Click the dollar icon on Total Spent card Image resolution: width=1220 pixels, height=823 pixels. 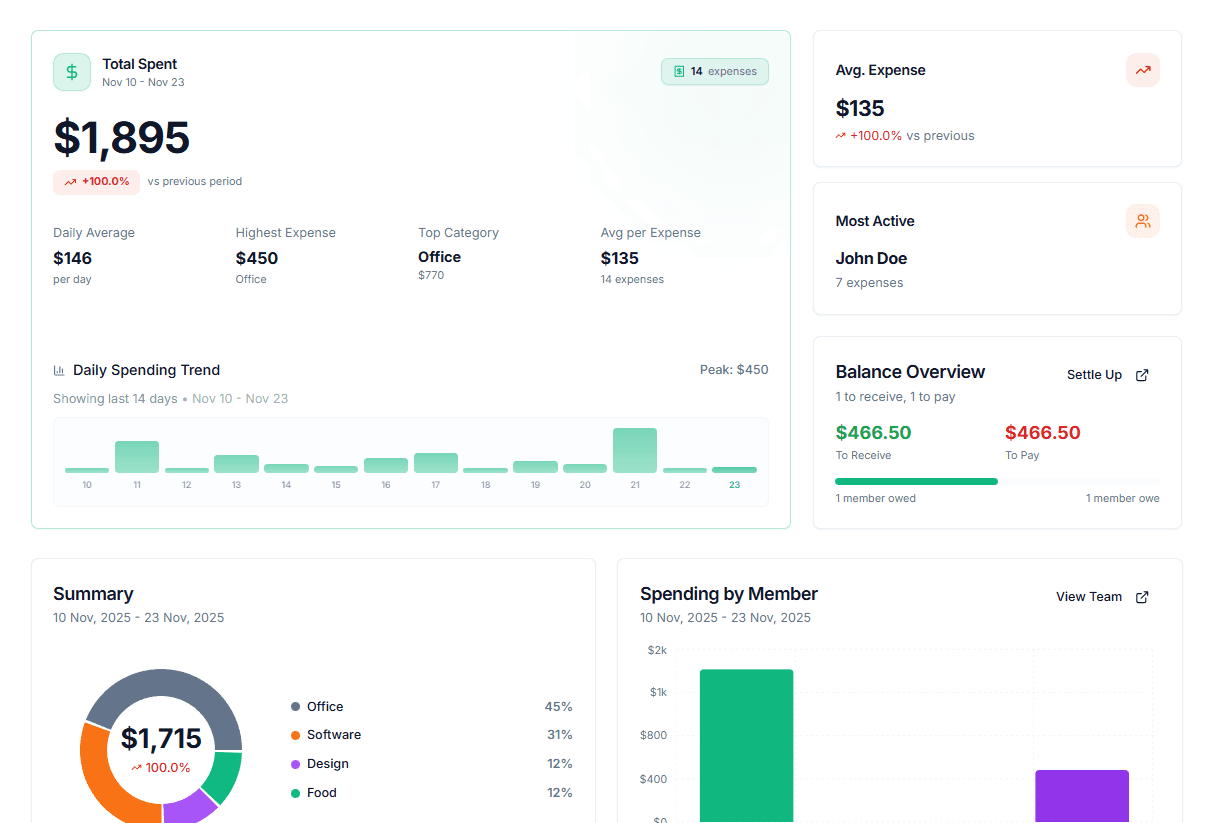click(x=71, y=71)
